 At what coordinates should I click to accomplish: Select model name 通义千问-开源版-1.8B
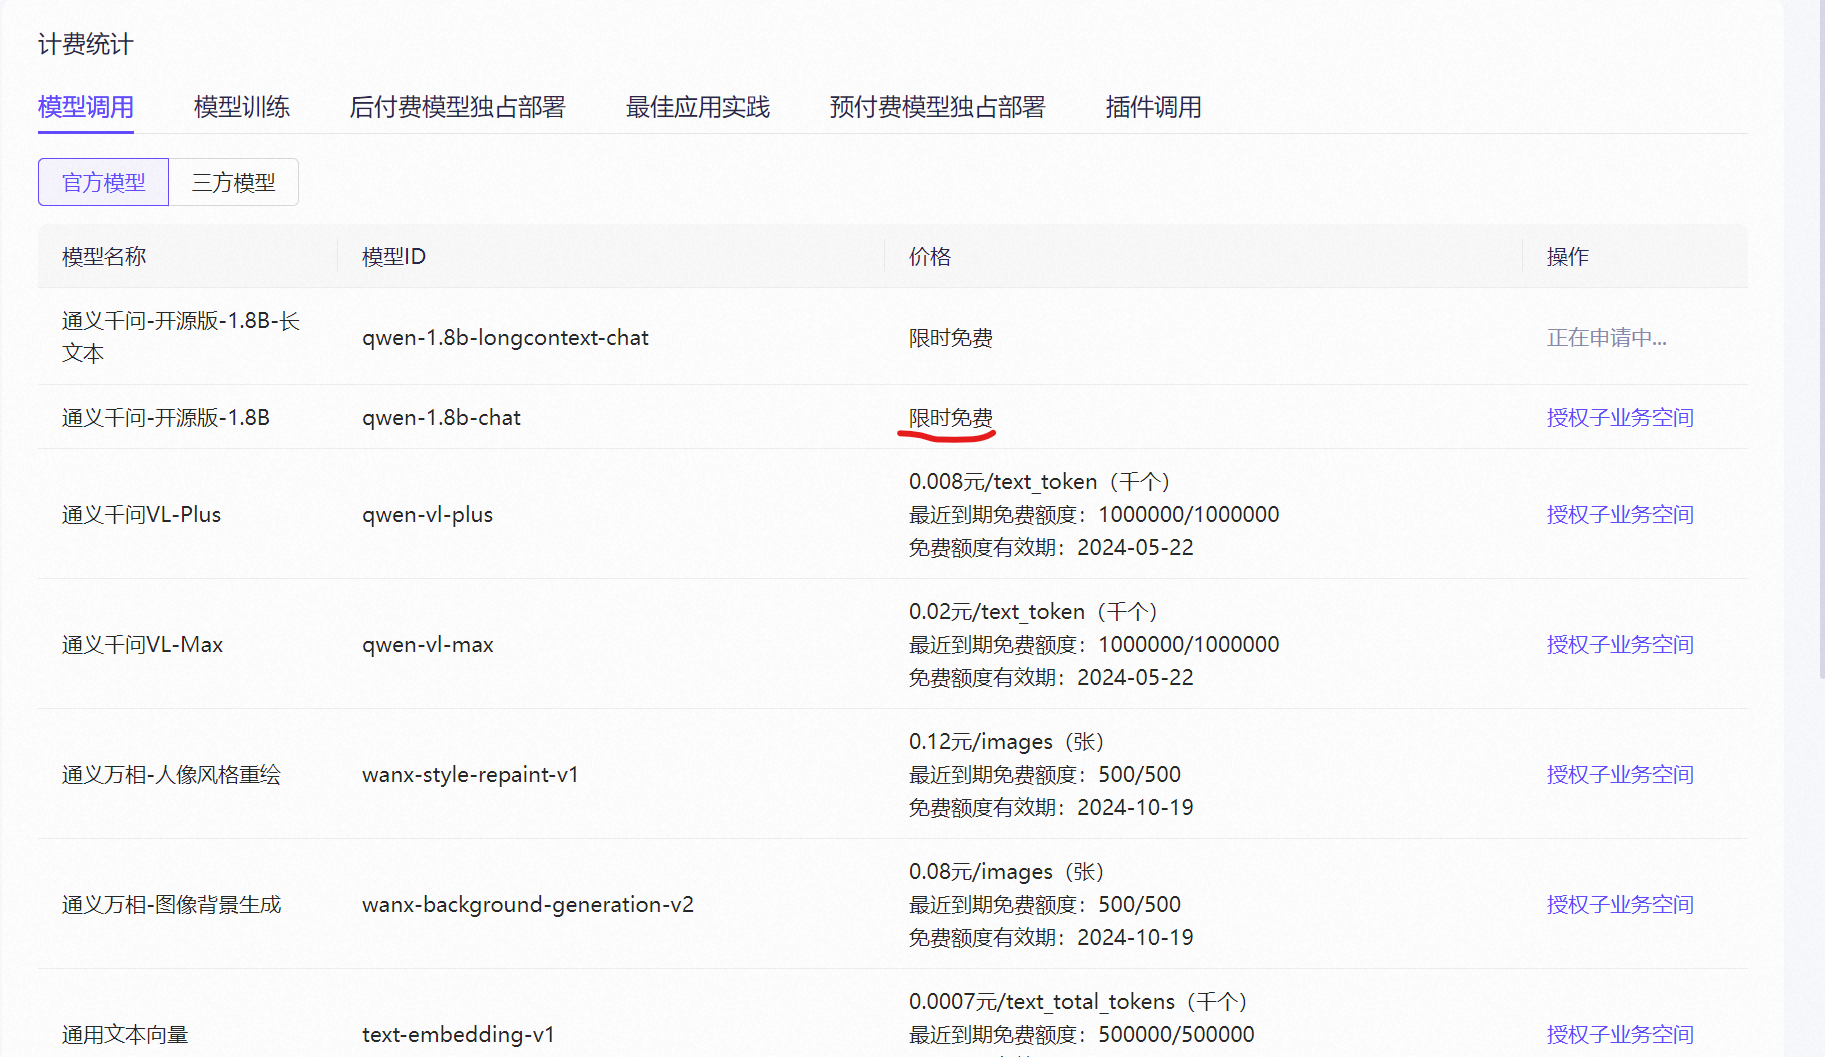[x=166, y=417]
